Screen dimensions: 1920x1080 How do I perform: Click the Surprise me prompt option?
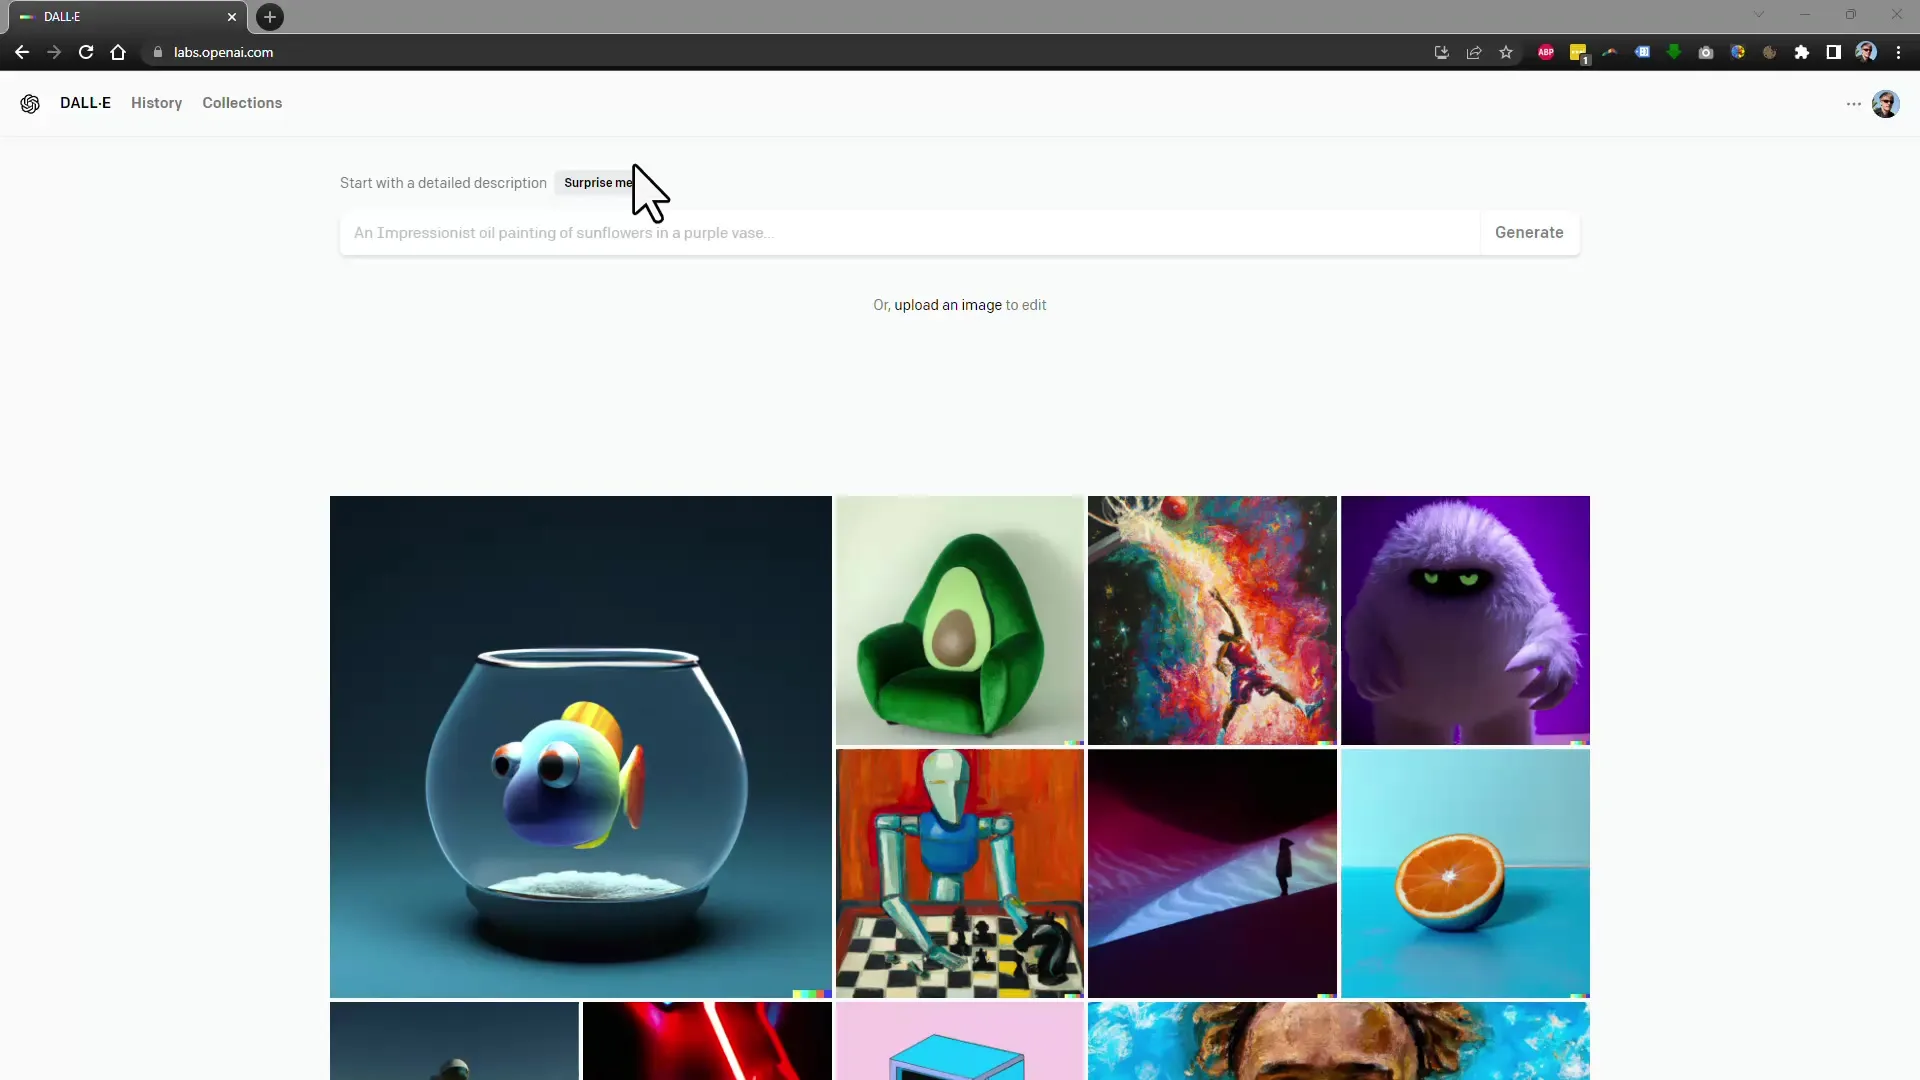[x=599, y=182]
